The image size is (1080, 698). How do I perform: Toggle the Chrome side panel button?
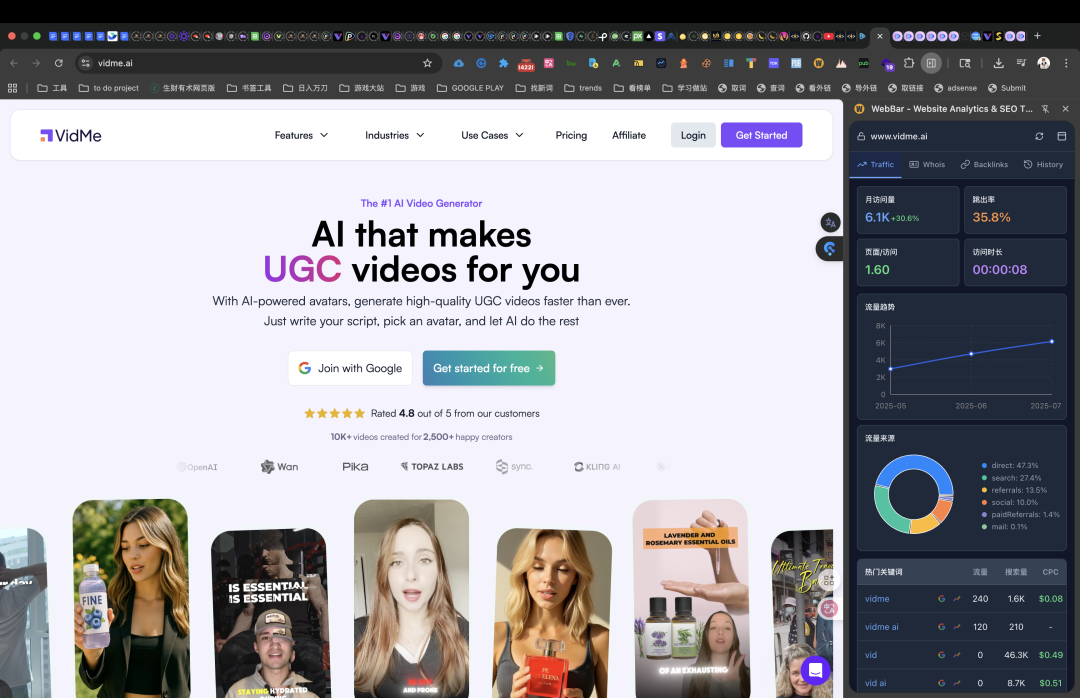(931, 63)
